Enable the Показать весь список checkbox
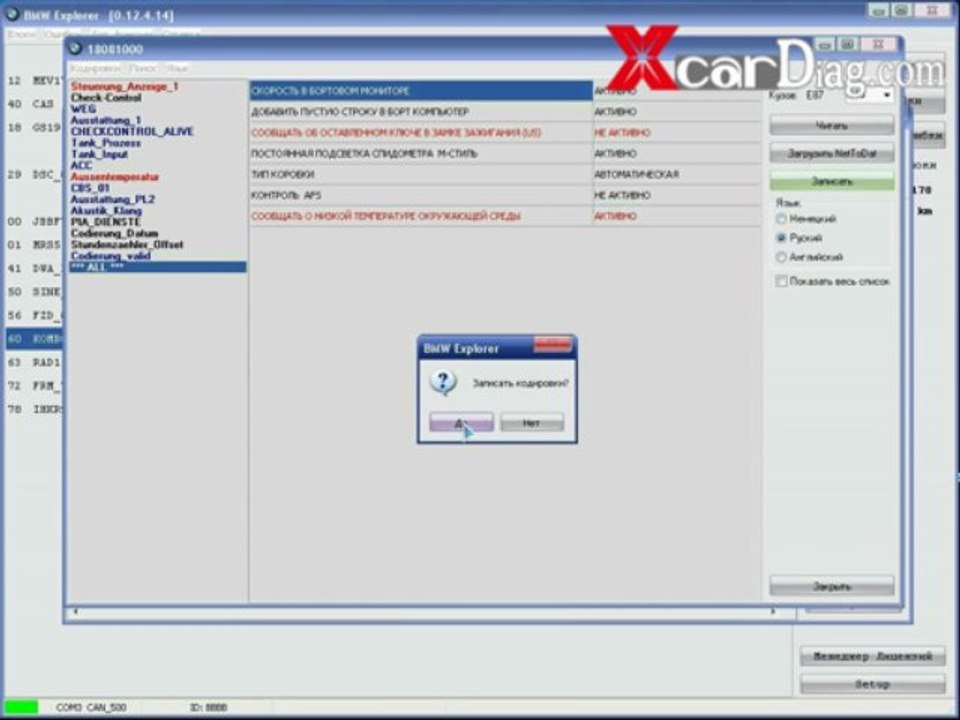This screenshot has height=720, width=960. (781, 282)
